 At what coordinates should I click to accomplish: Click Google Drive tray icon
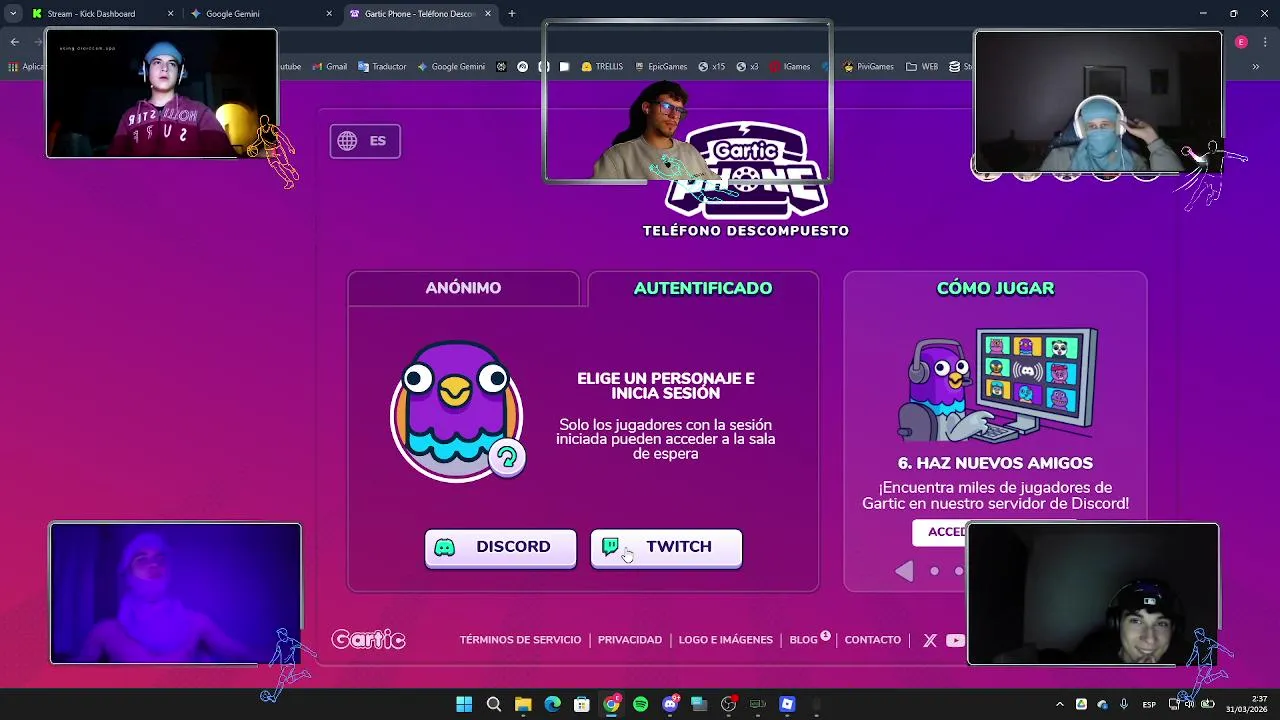tap(1081, 704)
